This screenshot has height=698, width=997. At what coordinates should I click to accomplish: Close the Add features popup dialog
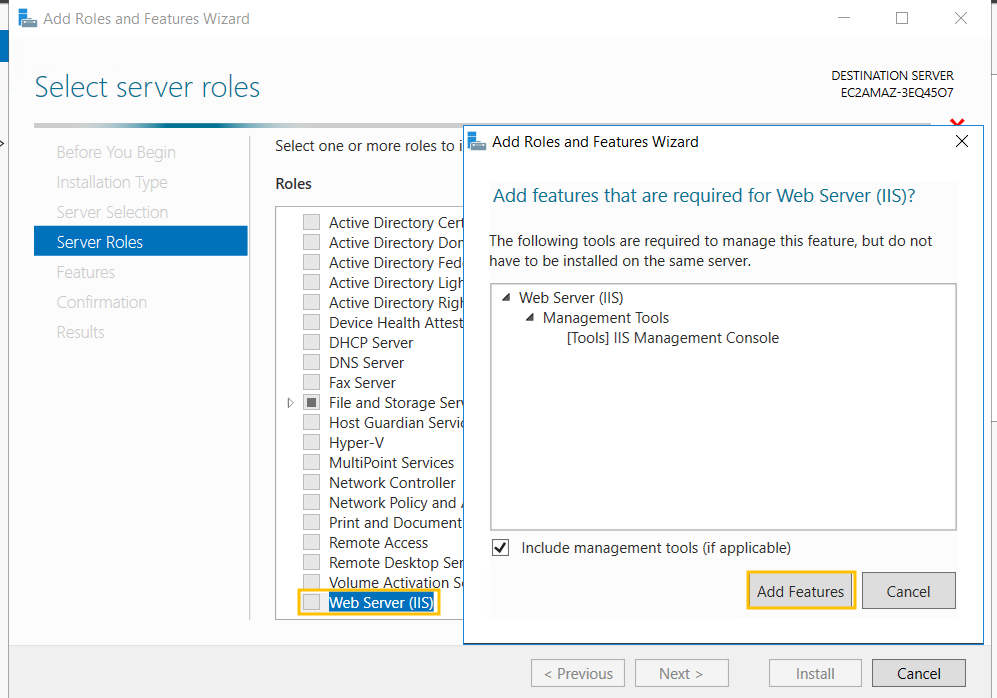pos(961,141)
